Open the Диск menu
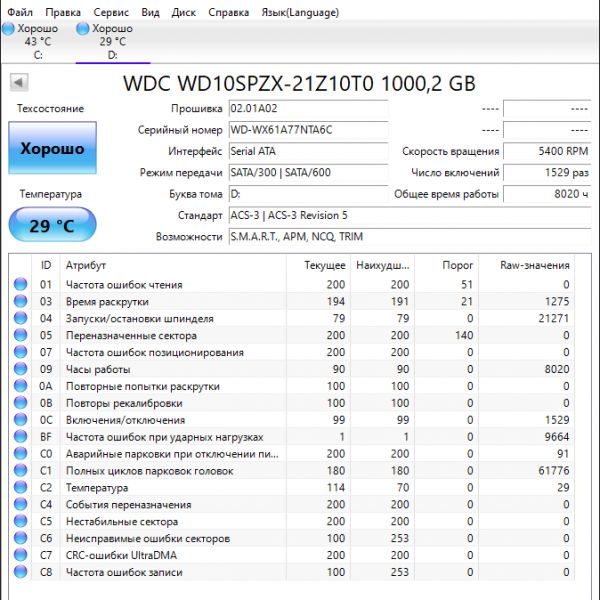Image resolution: width=600 pixels, height=600 pixels. pyautogui.click(x=184, y=13)
